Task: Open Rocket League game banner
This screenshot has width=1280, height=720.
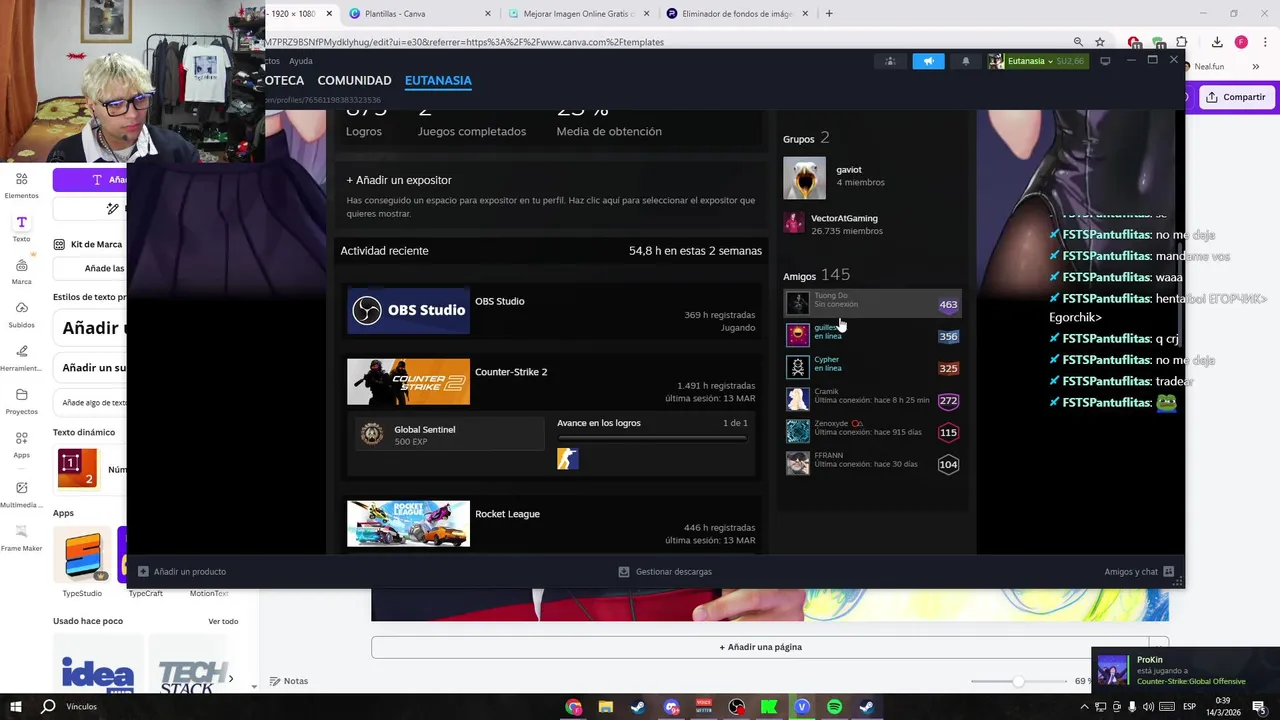Action: click(408, 524)
